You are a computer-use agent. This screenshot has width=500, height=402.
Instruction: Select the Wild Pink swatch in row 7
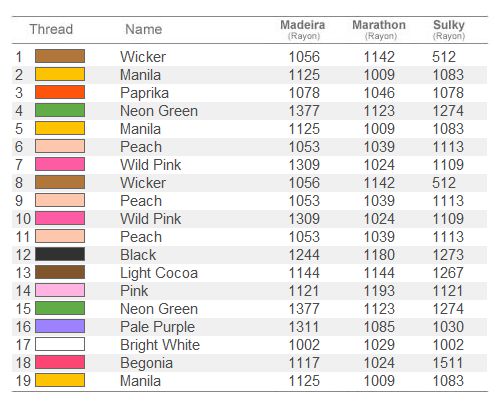60,164
